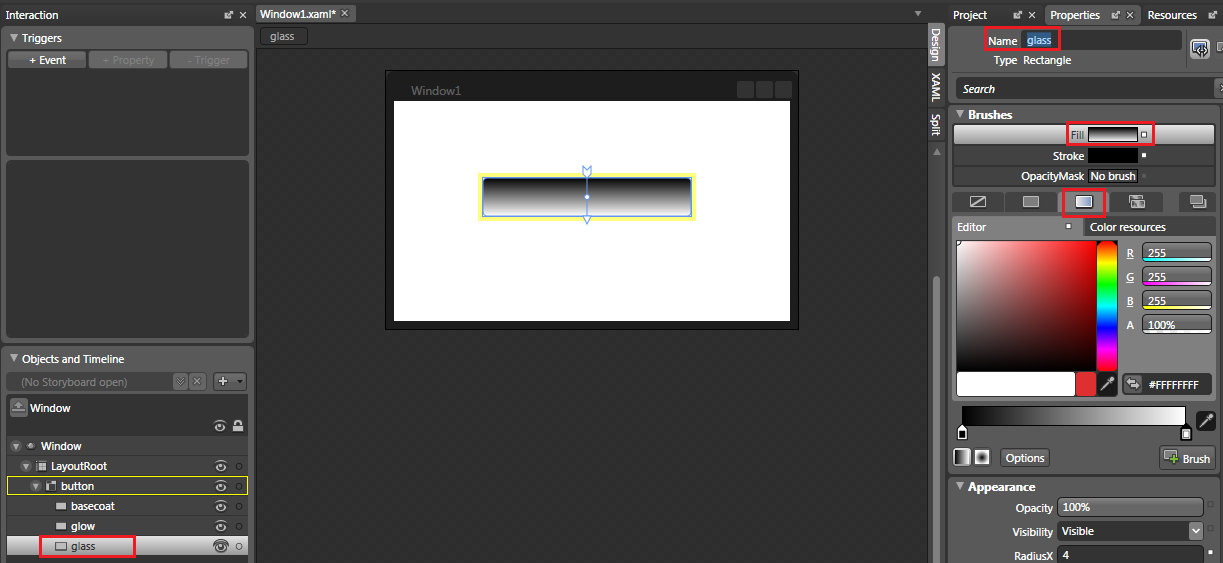Toggle visibility of the glow layer

220,526
